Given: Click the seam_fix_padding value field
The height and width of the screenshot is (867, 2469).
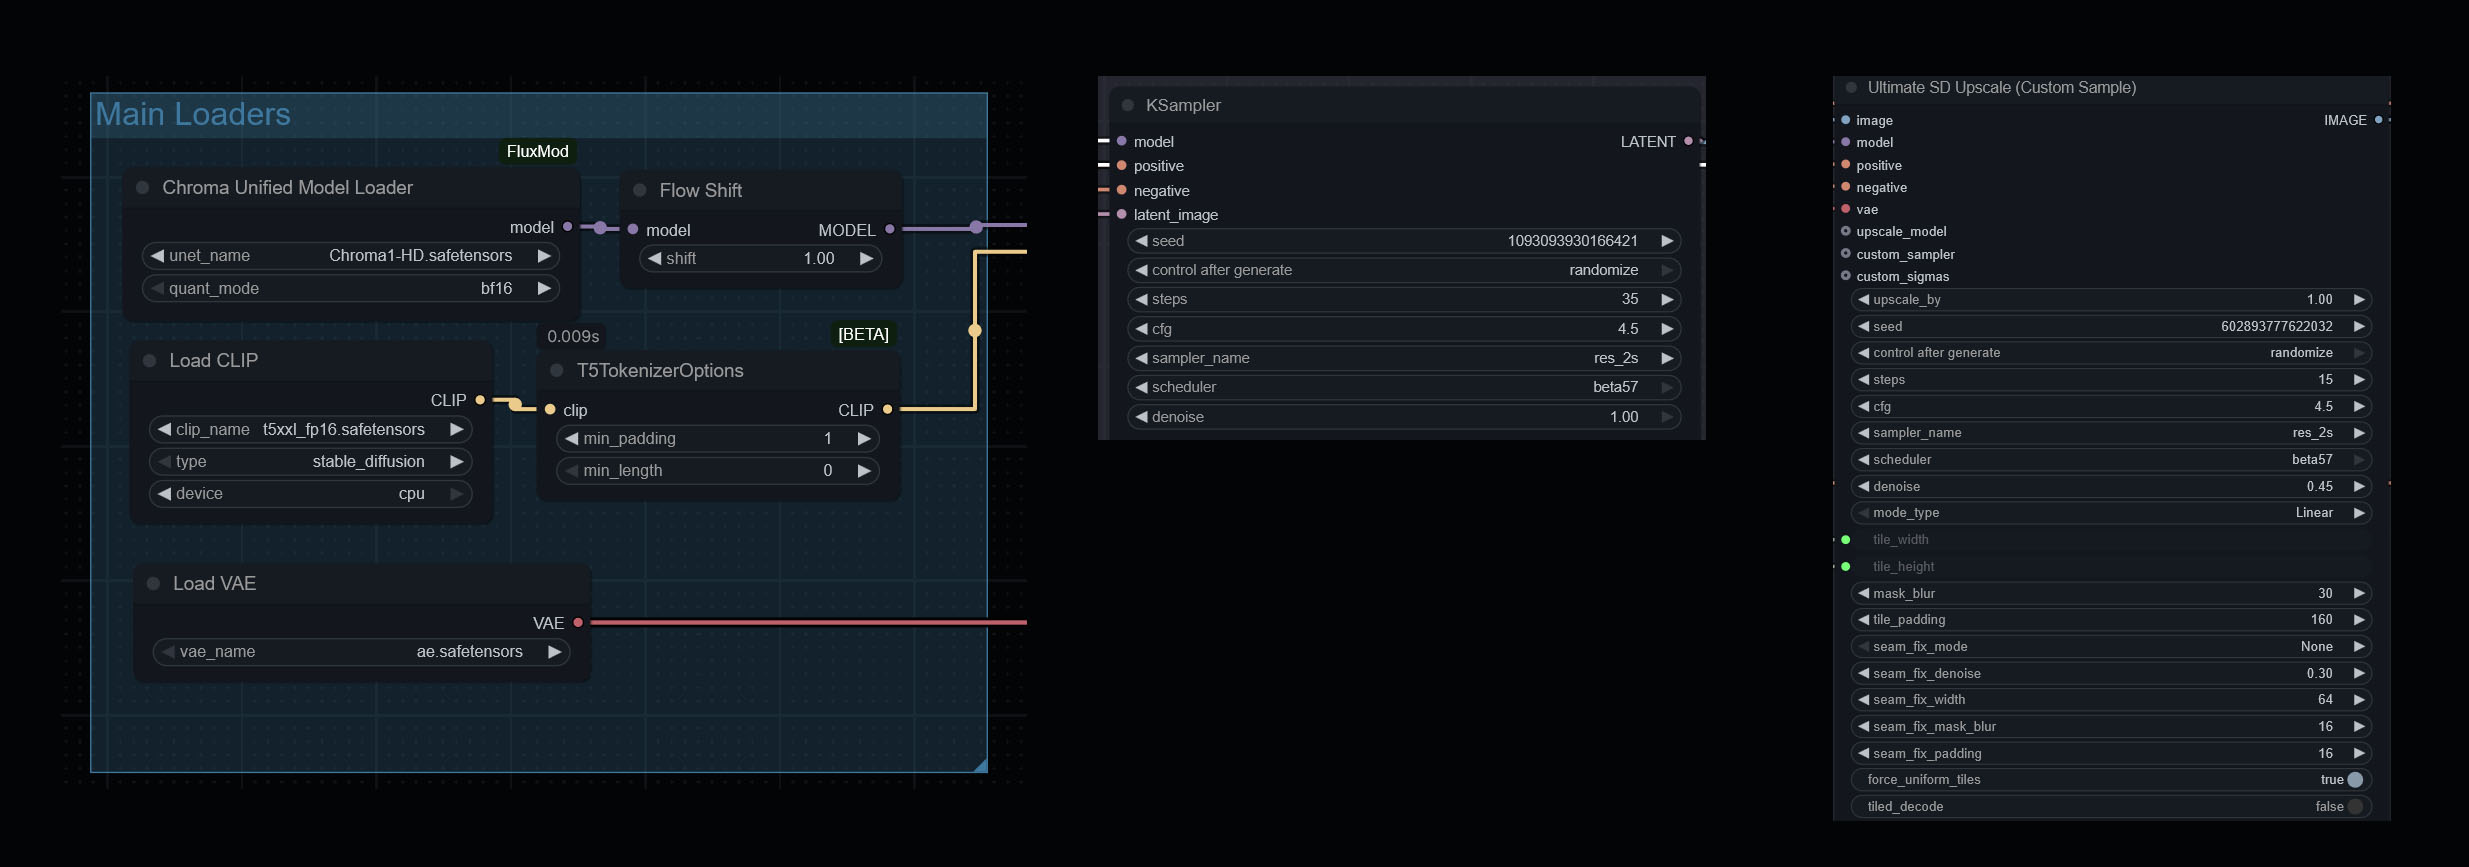Looking at the screenshot, I should coord(2112,754).
